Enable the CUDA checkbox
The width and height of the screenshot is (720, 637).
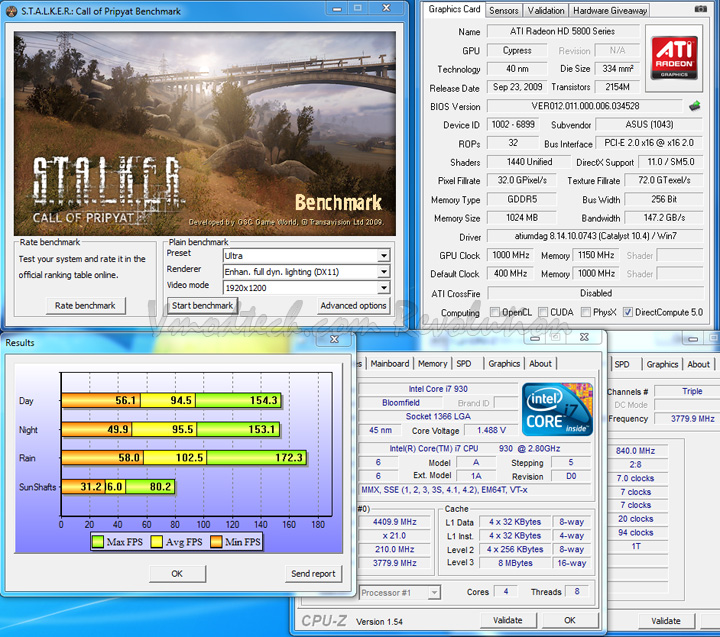[x=543, y=312]
